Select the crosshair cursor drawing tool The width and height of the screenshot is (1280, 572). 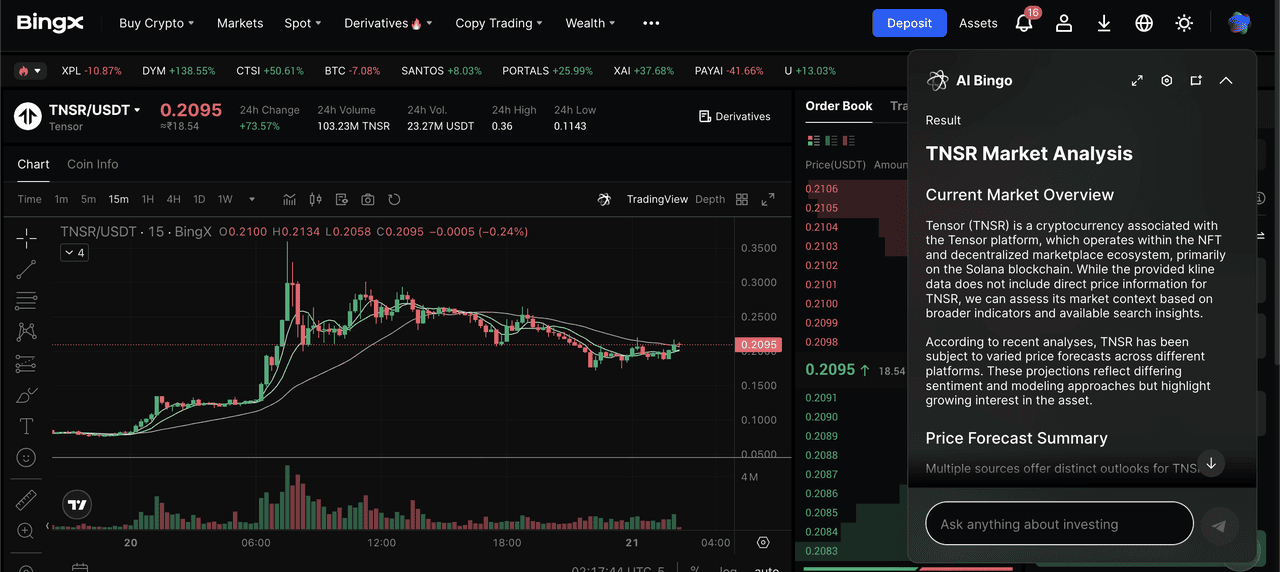tap(27, 237)
